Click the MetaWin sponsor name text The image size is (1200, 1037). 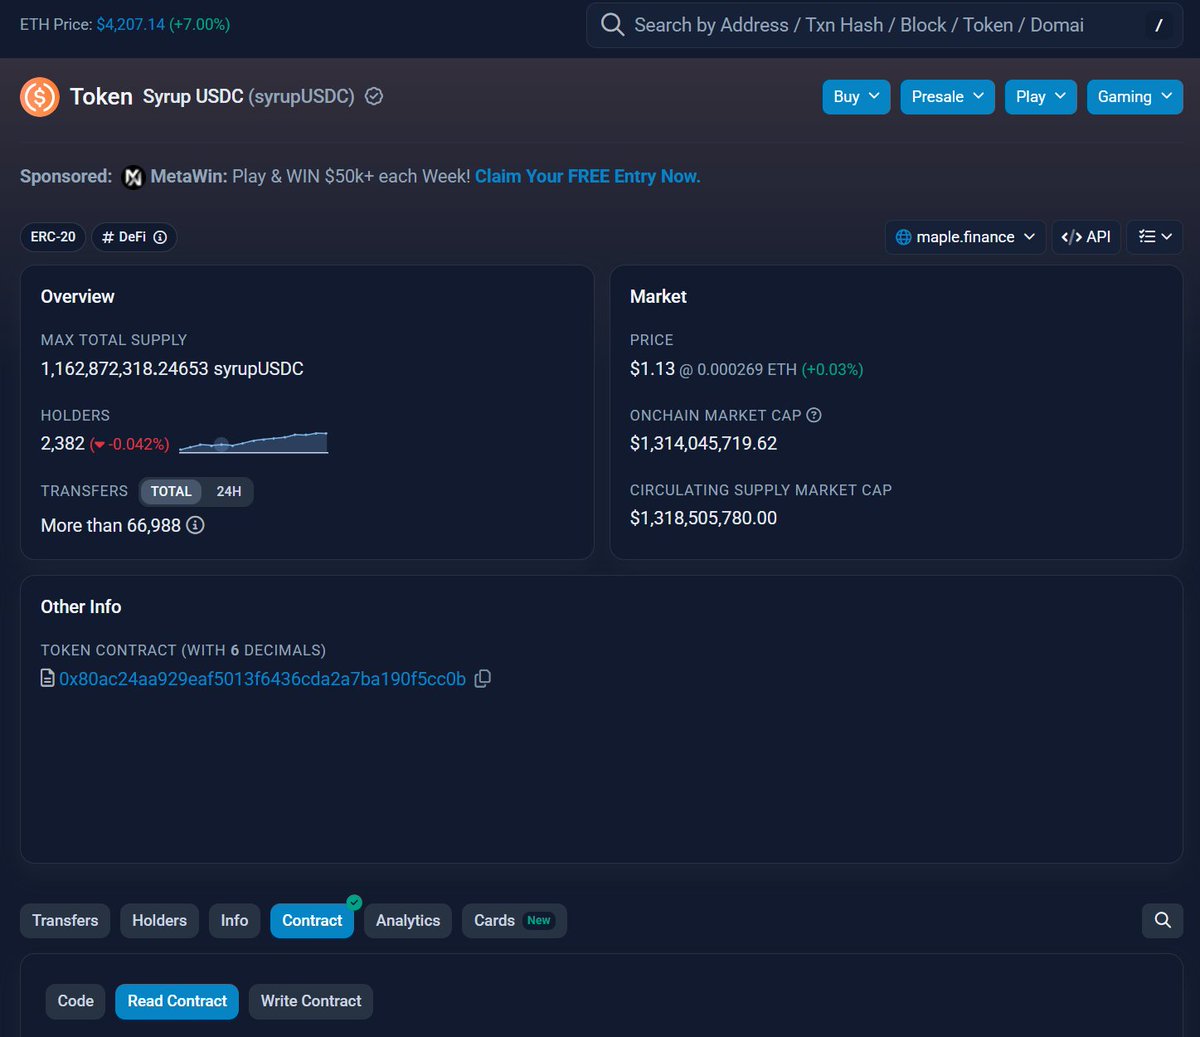tap(189, 176)
